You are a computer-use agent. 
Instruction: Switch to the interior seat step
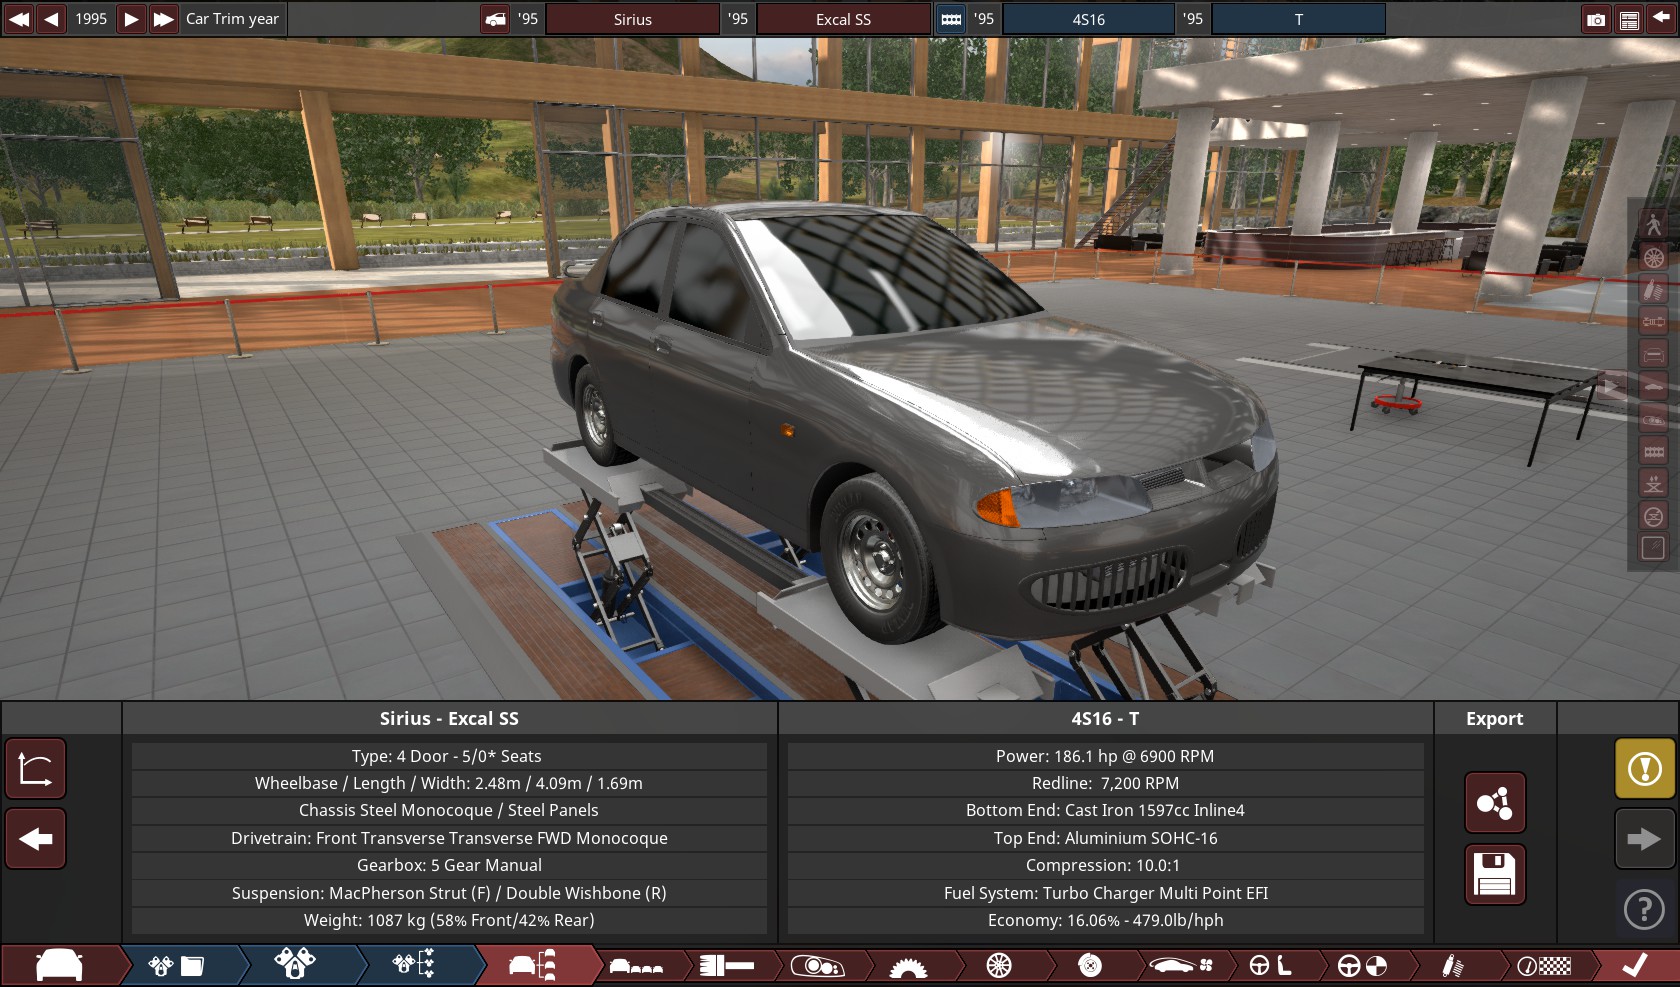(x=1270, y=966)
